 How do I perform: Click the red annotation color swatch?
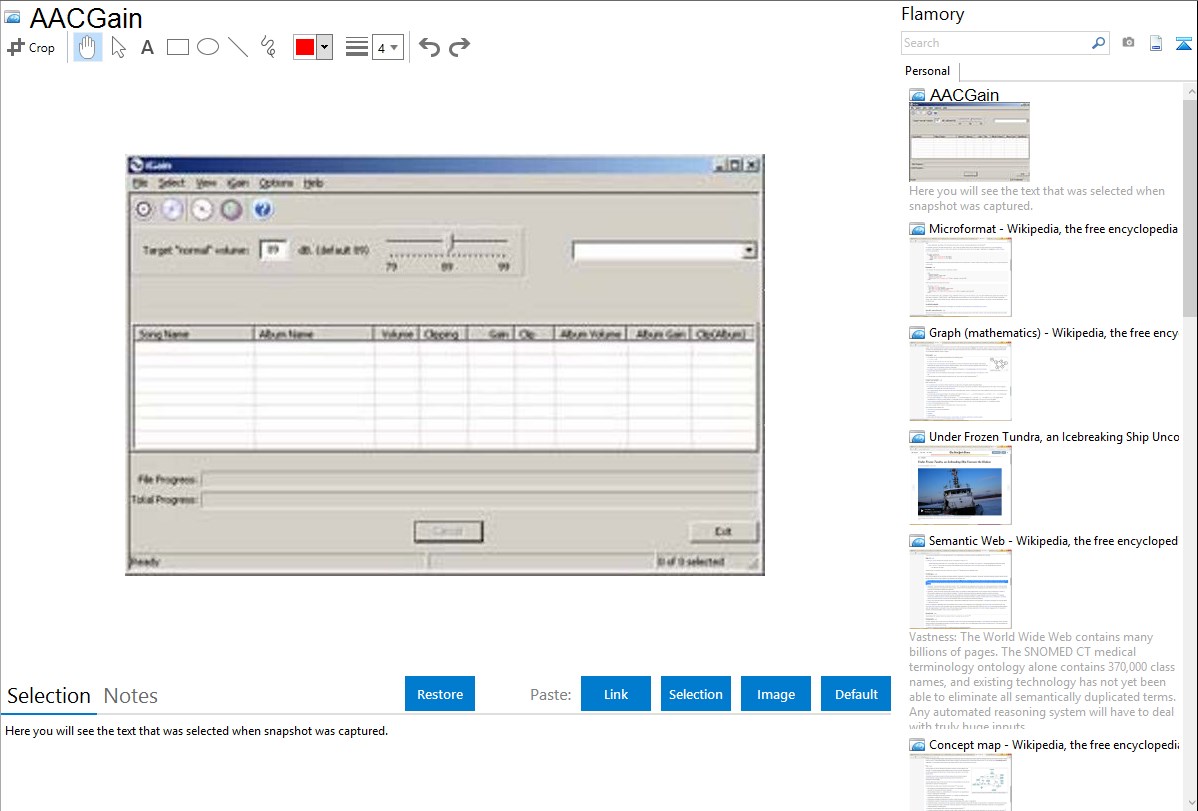tap(305, 47)
